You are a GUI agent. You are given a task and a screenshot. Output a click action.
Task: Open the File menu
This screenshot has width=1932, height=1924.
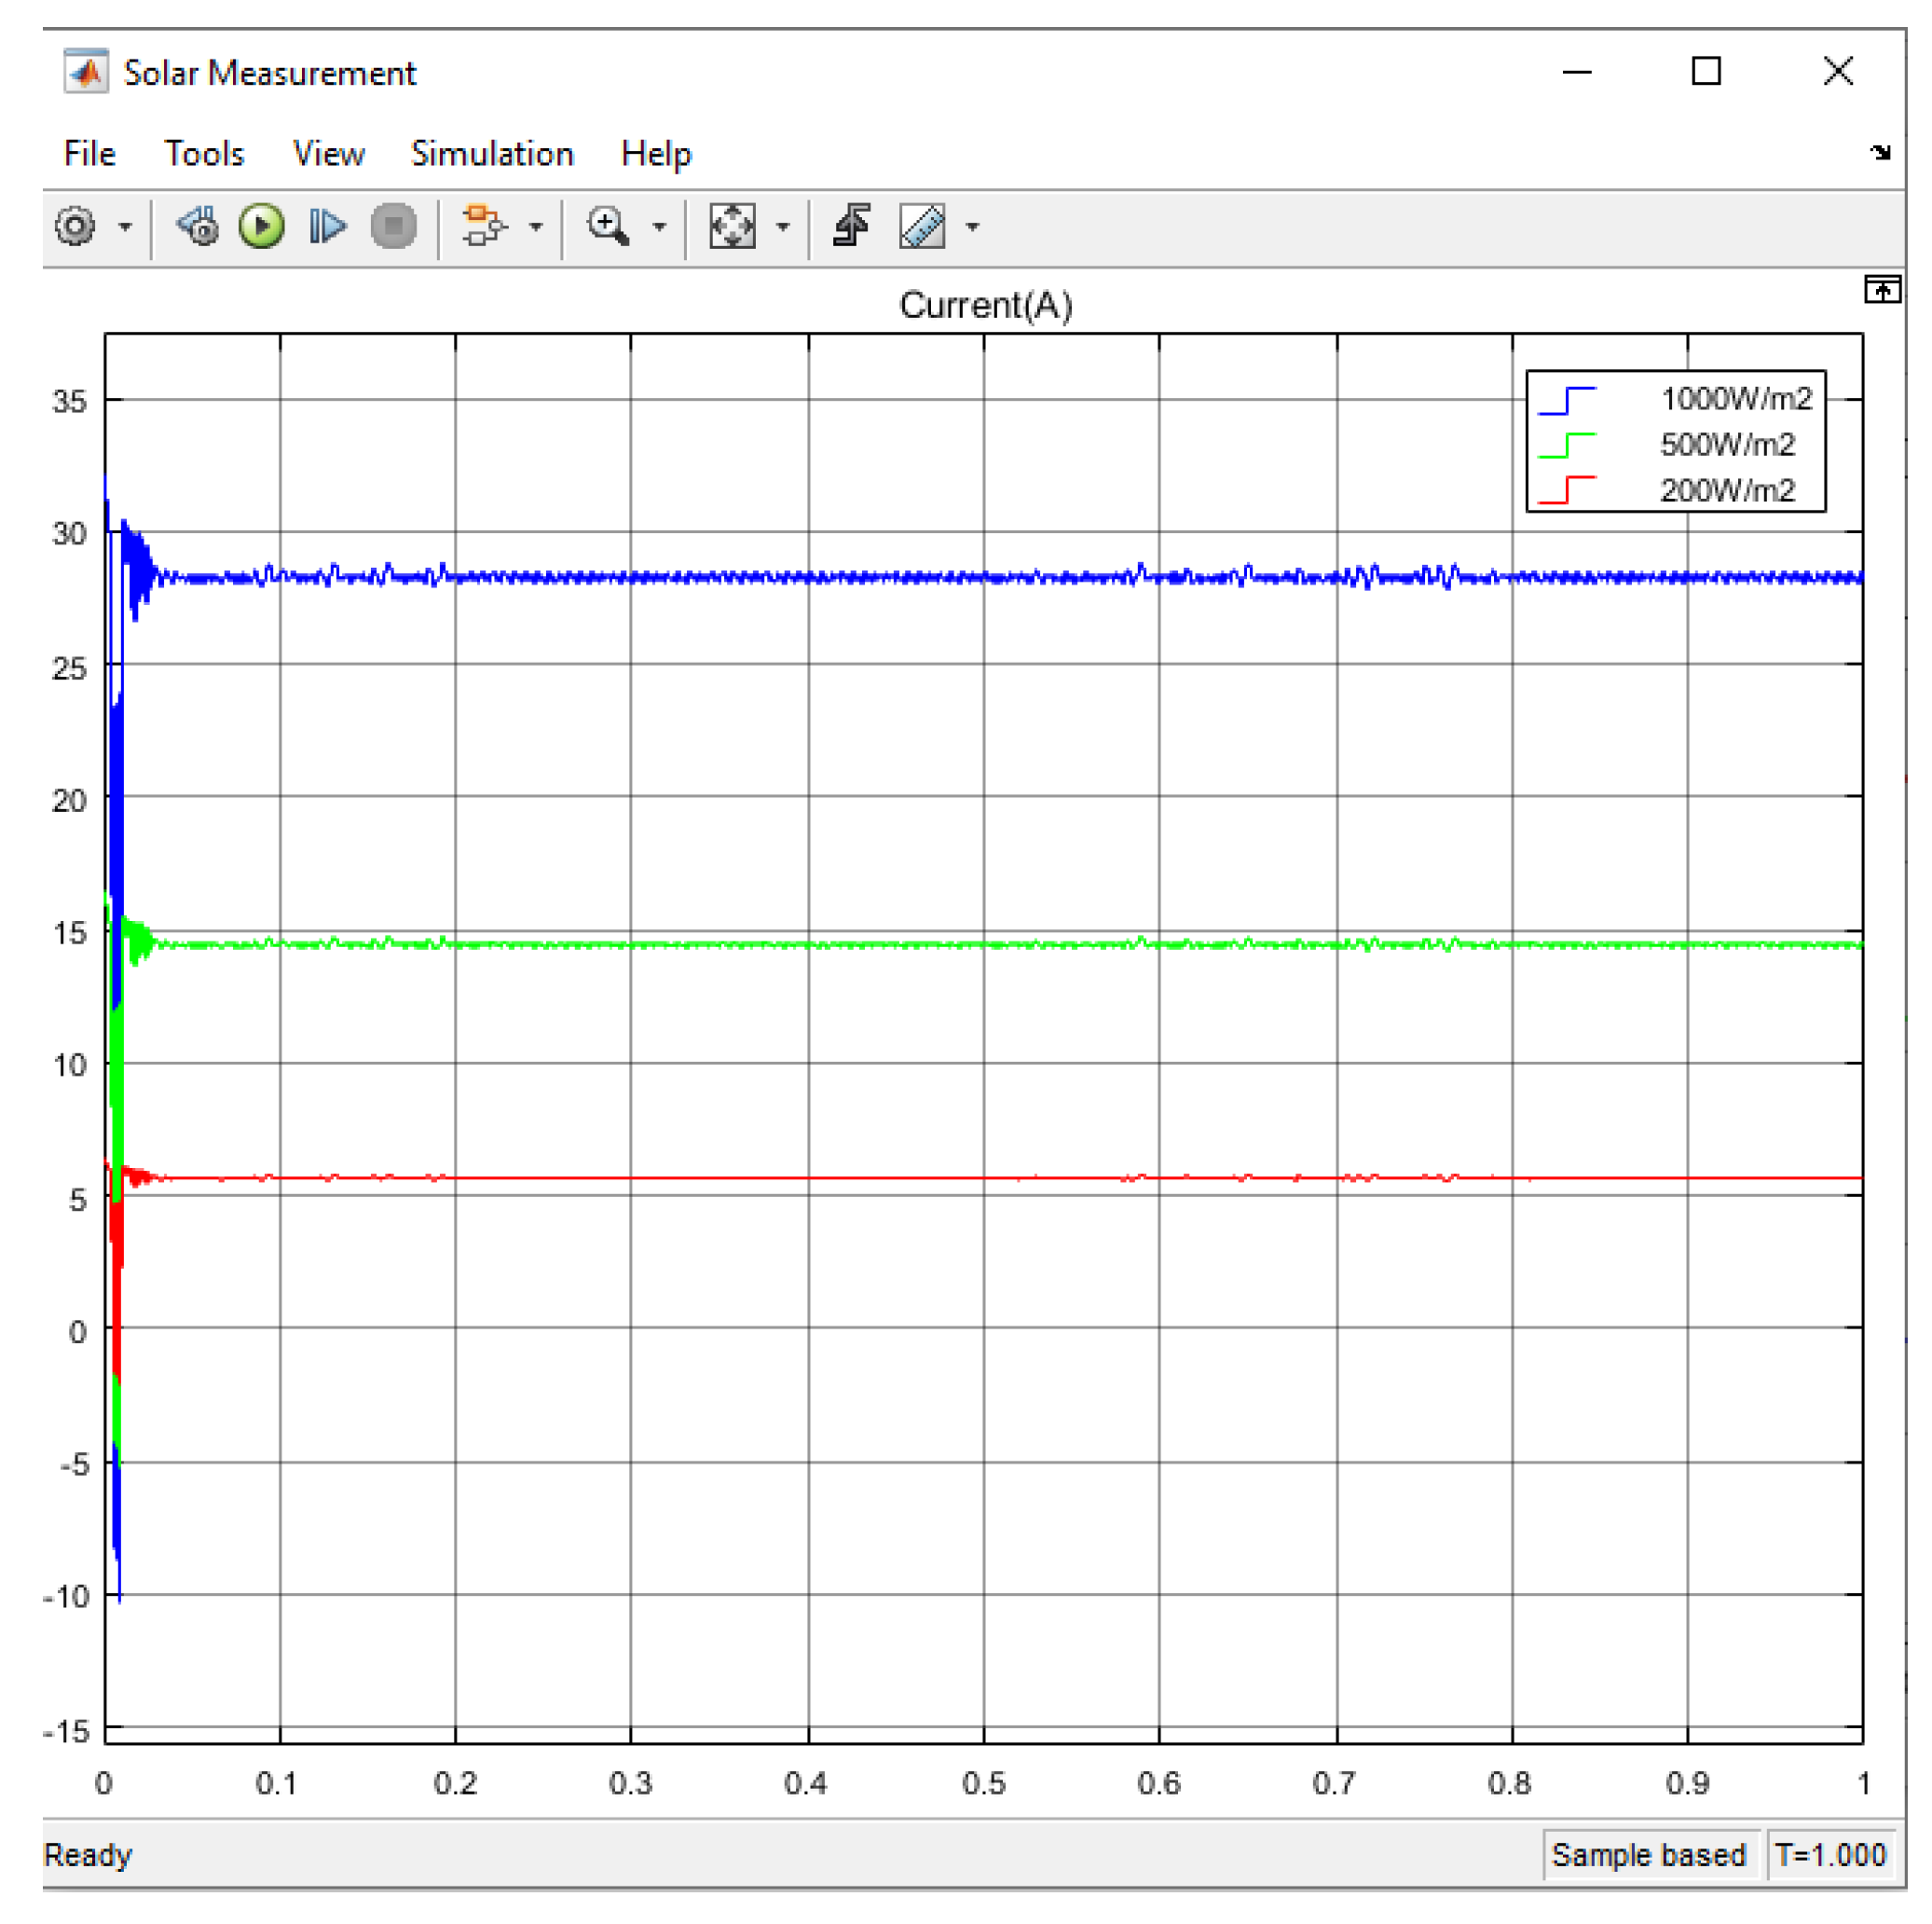89,154
